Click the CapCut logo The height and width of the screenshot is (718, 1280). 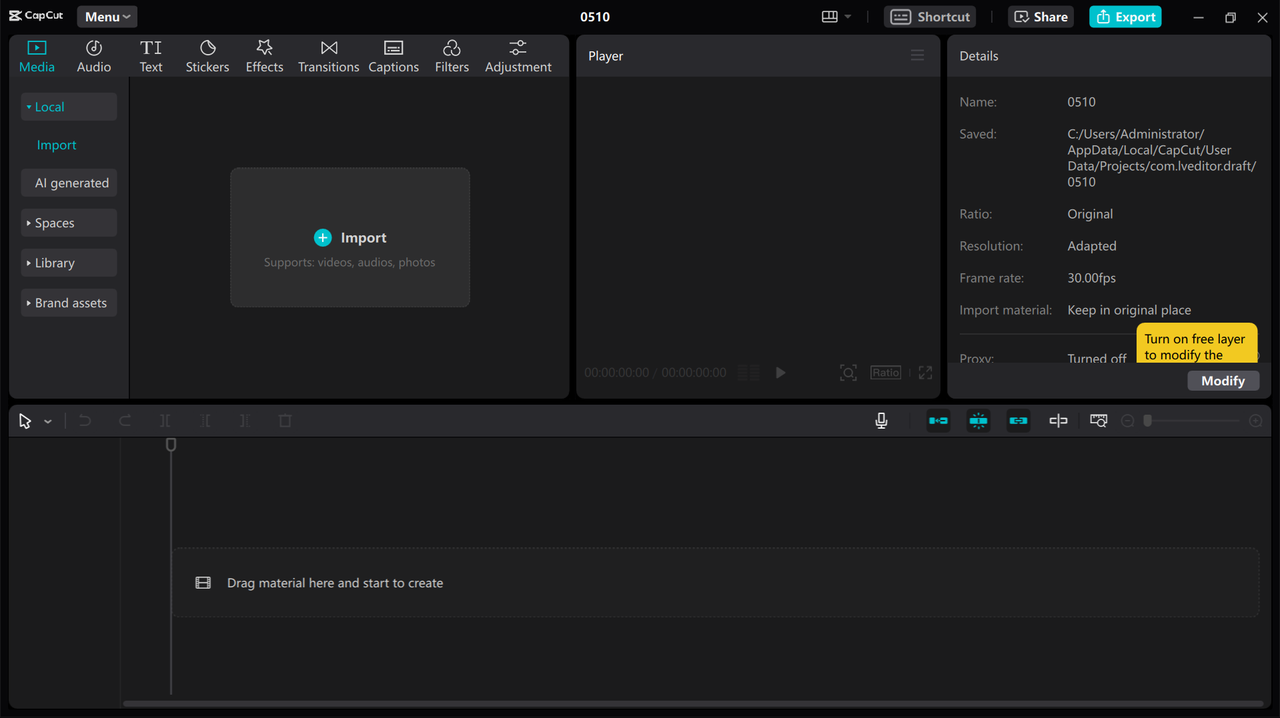pos(36,16)
